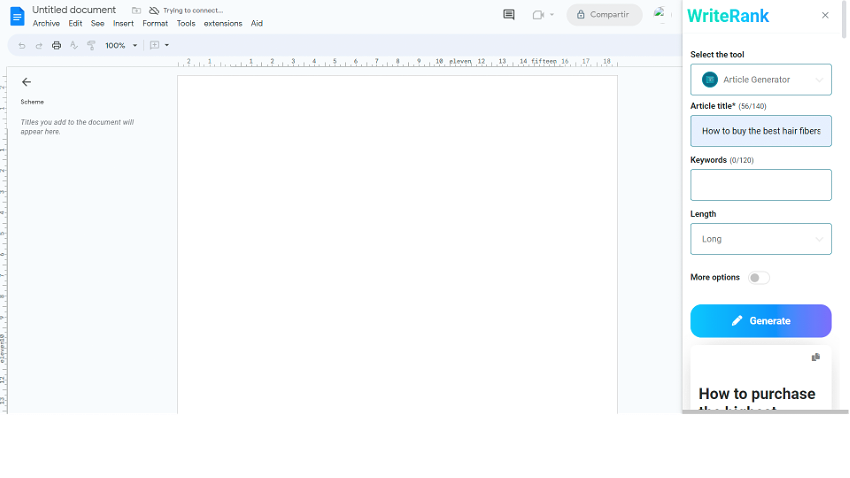850x478 pixels.
Task: Click the horizontal ruler above the page
Action: tap(397, 62)
